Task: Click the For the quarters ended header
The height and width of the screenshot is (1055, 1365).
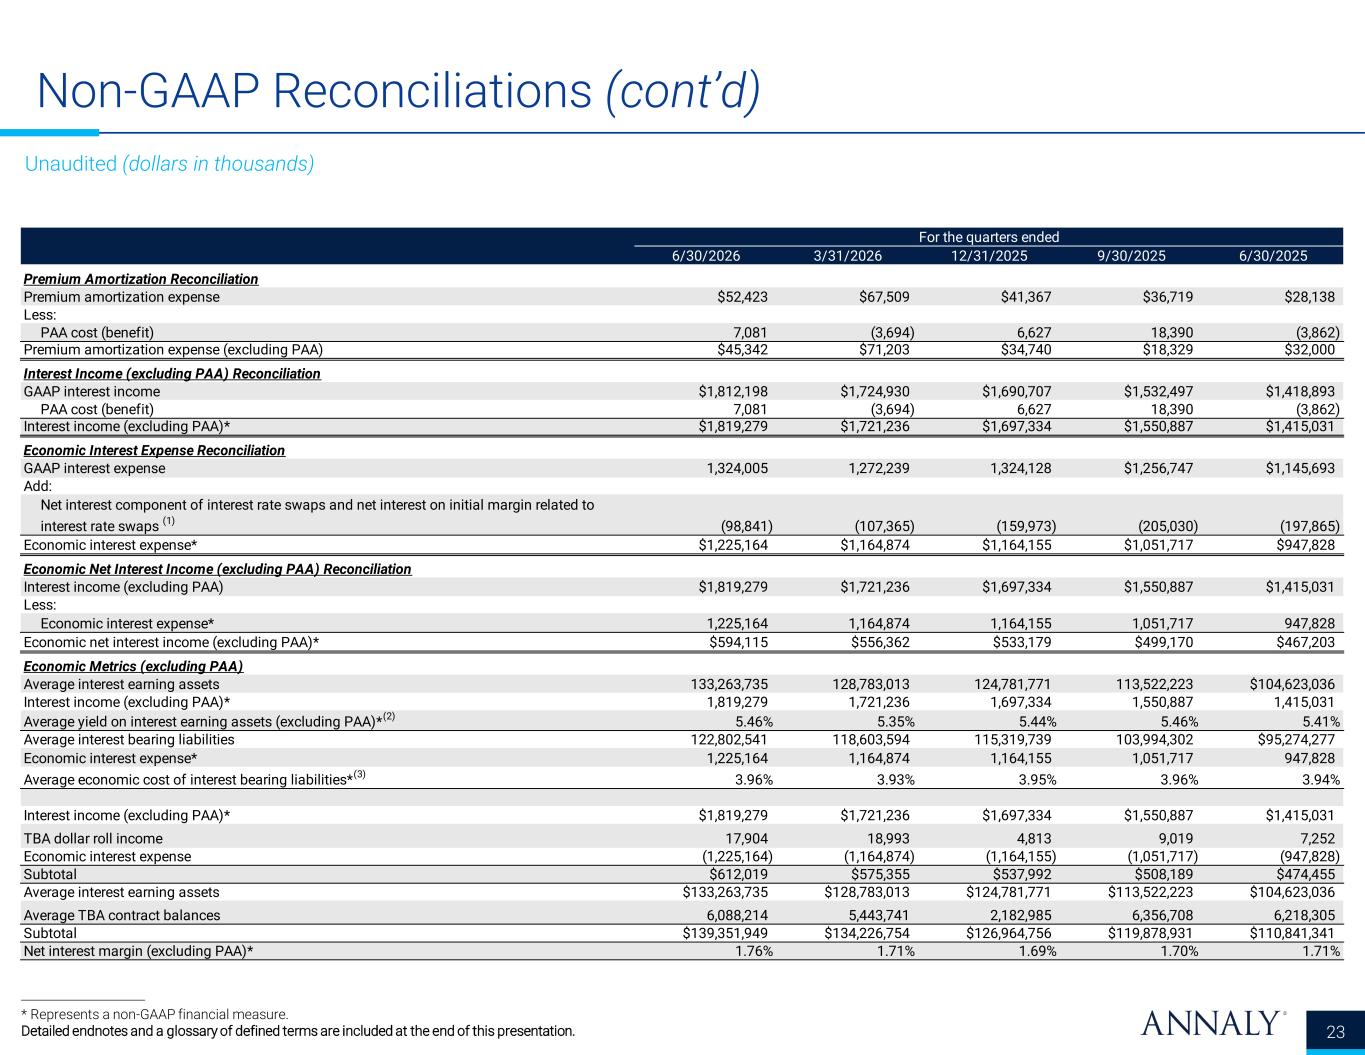Action: (x=989, y=237)
